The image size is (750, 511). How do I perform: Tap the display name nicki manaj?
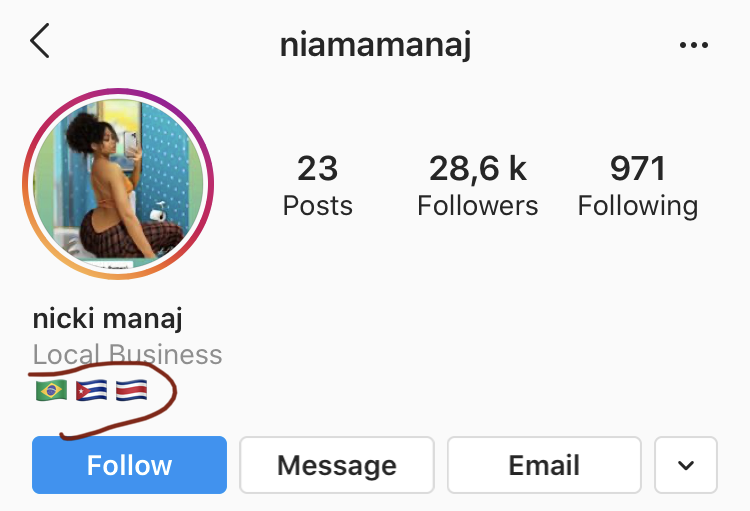coord(107,319)
